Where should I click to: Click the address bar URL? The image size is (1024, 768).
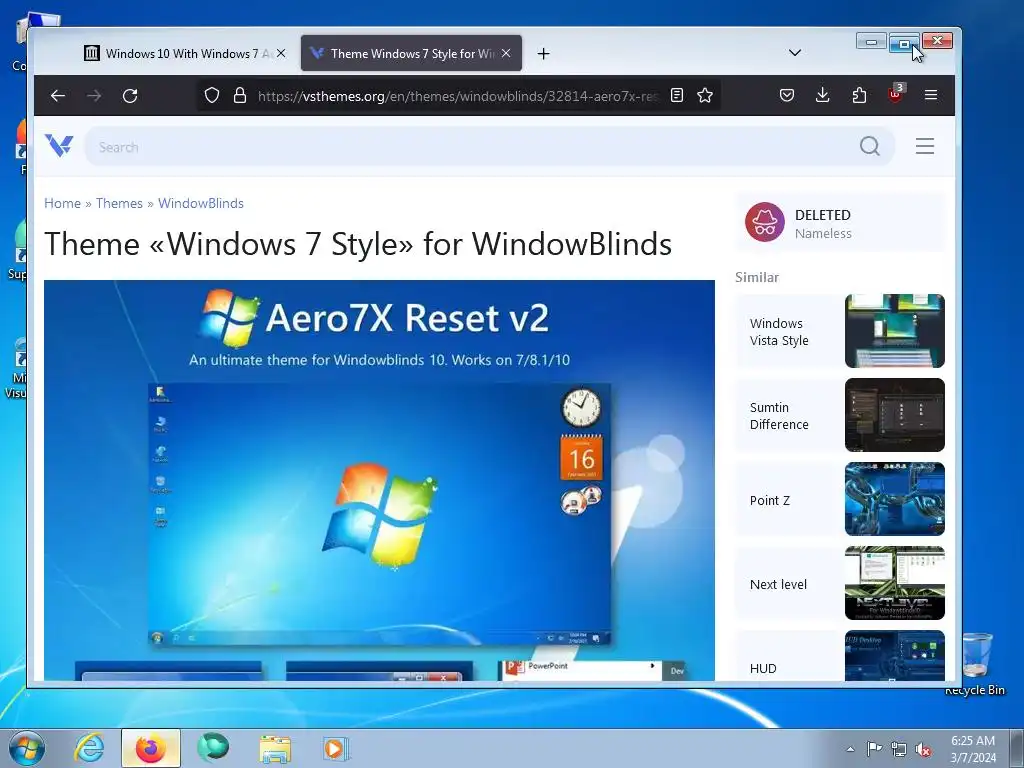[x=457, y=96]
